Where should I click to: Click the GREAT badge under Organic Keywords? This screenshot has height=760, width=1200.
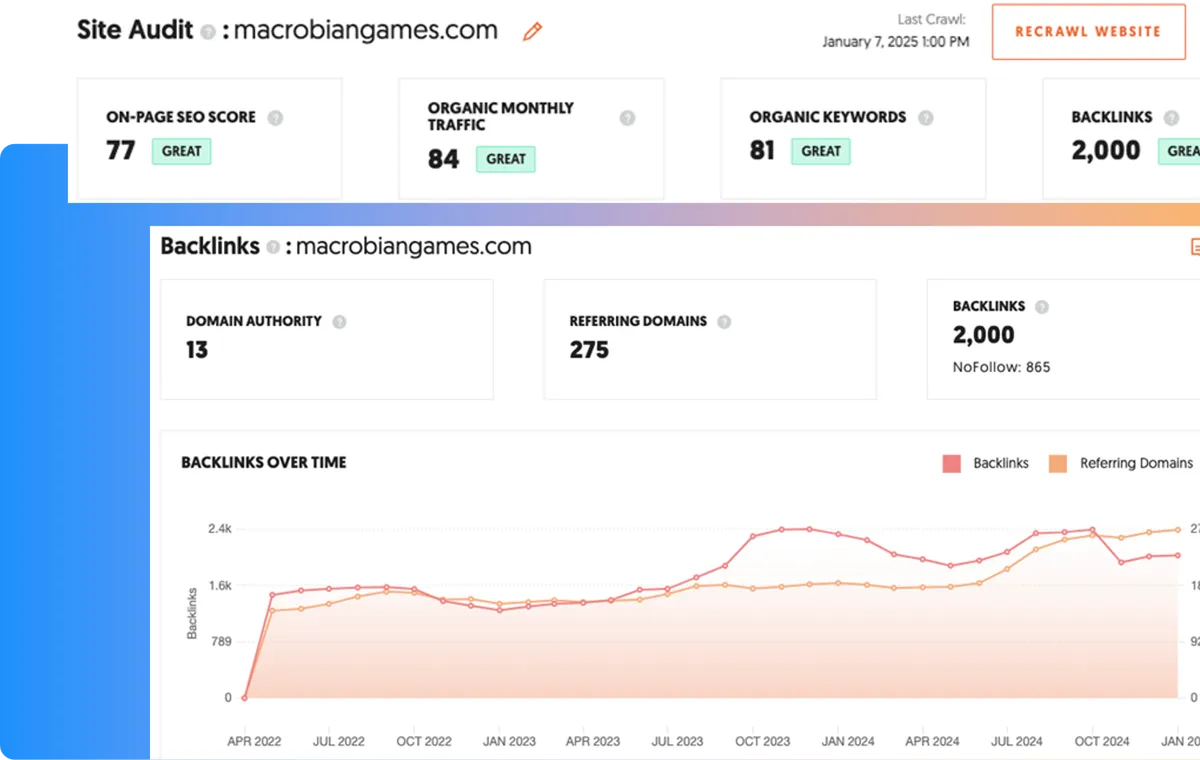tap(821, 151)
